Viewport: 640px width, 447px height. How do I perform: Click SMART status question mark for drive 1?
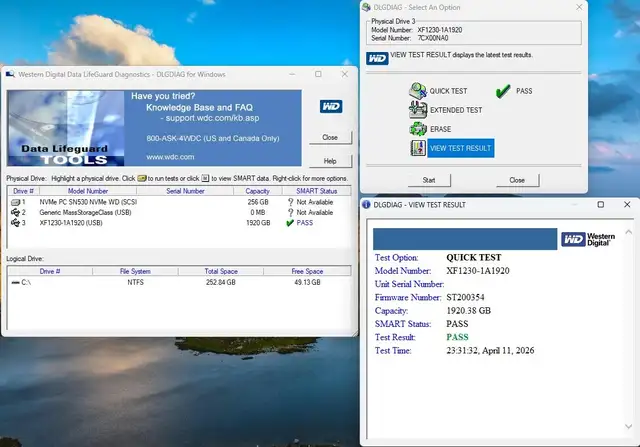coord(291,202)
